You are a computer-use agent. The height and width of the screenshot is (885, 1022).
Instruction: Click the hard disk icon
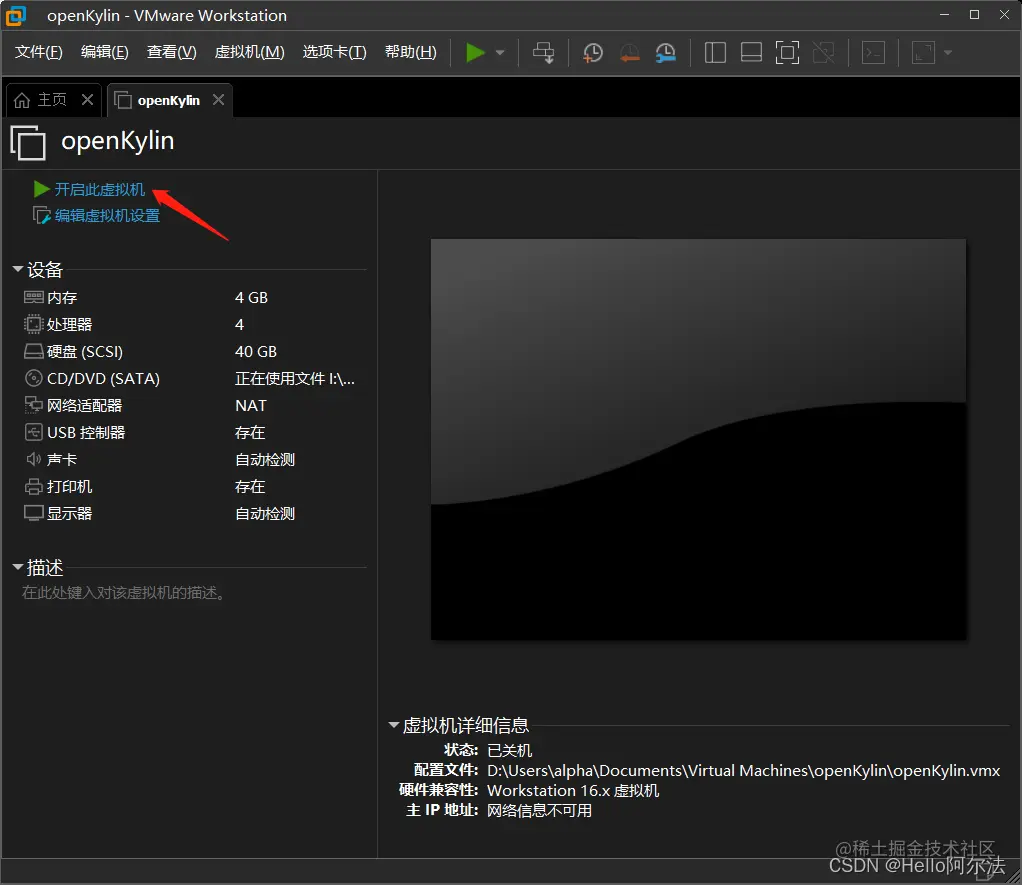pyautogui.click(x=33, y=351)
